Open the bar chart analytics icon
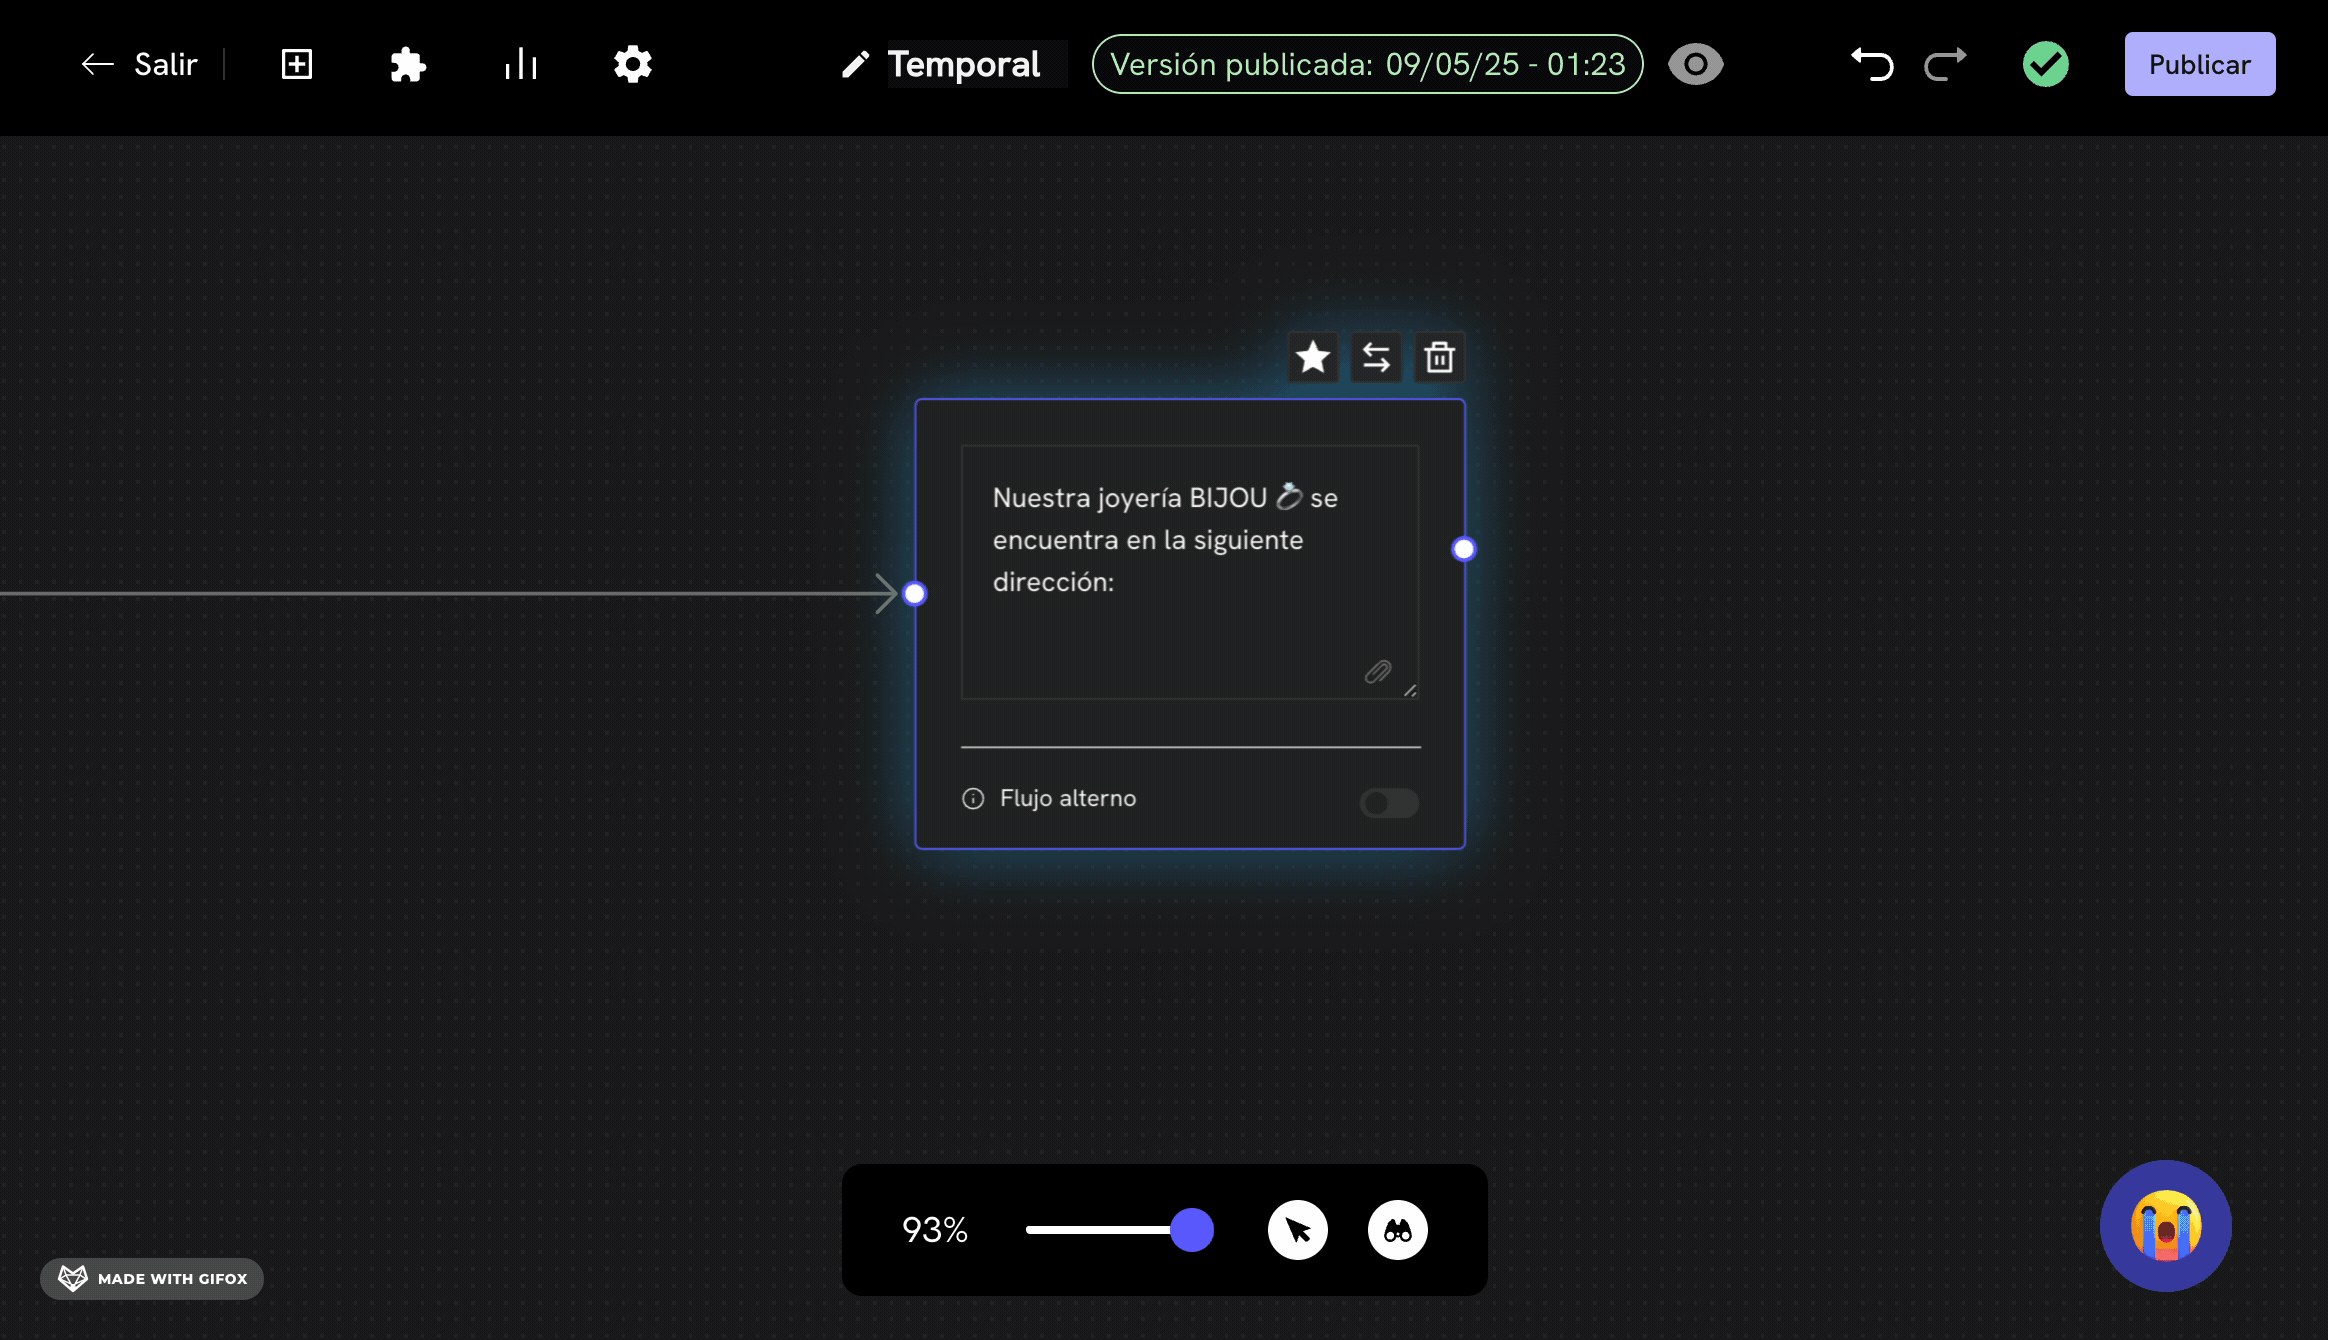Viewport: 2328px width, 1340px height. pyautogui.click(x=521, y=65)
